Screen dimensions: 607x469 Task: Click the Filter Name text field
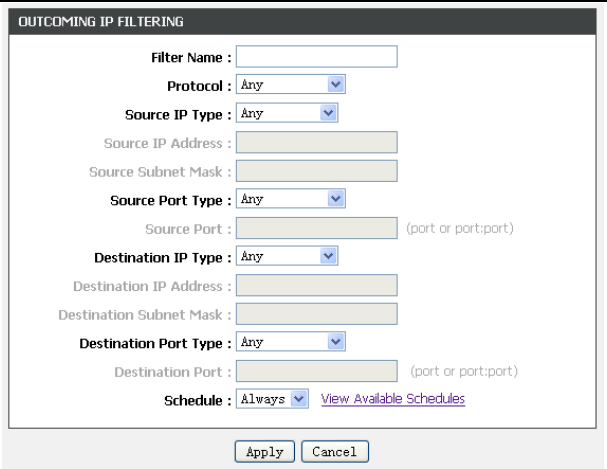coord(316,57)
